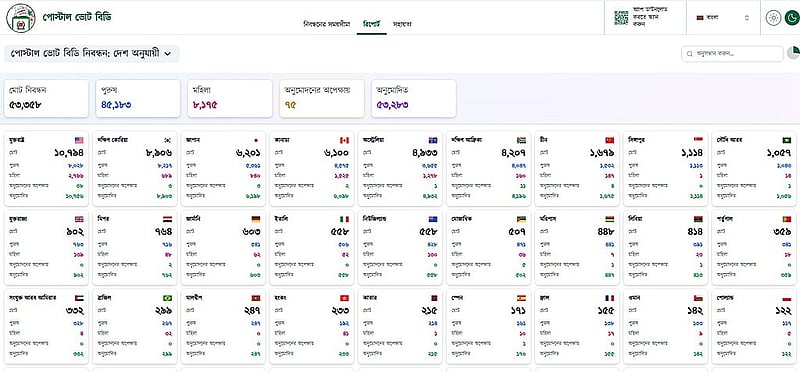Click the অনুমোদনের অপেক্ষায় pending approval card
The height and width of the screenshot is (372, 800).
(x=321, y=98)
